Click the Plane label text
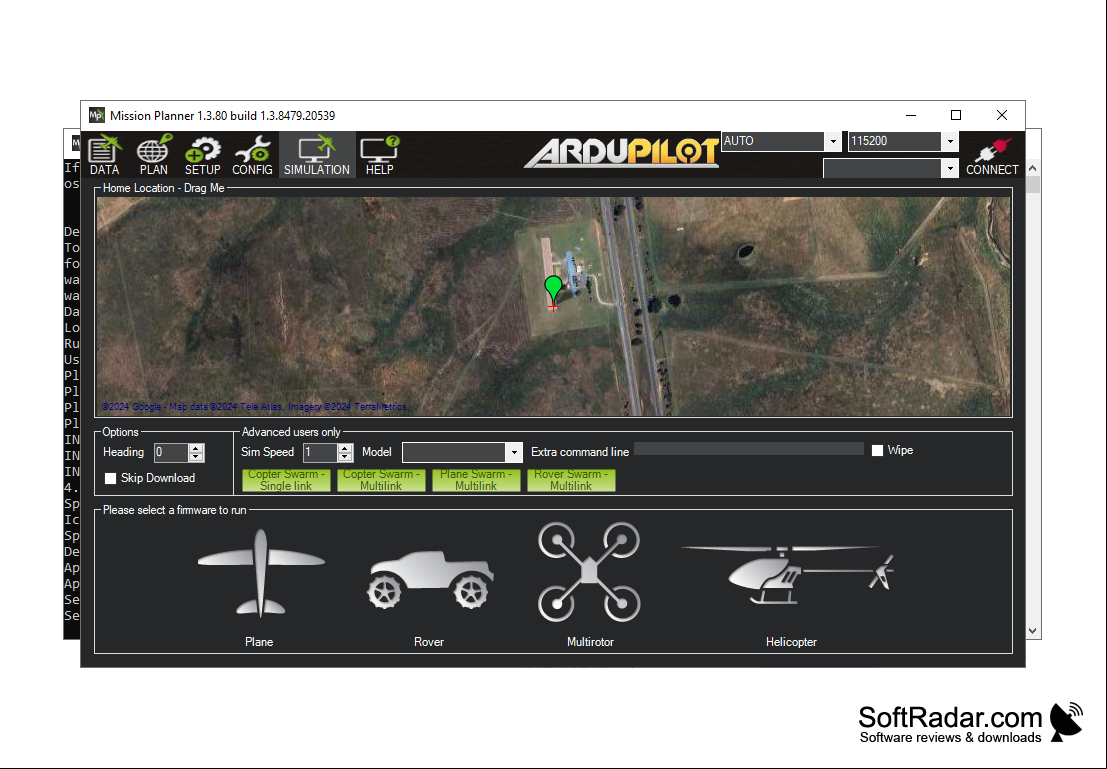 pos(259,642)
